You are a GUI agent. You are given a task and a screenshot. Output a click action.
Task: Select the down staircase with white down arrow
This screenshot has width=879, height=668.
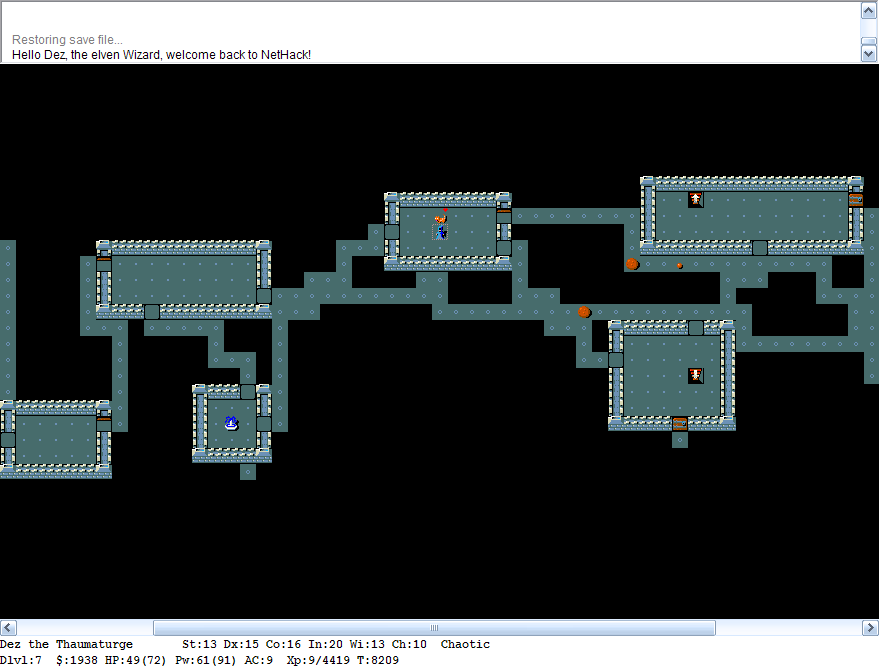point(696,375)
